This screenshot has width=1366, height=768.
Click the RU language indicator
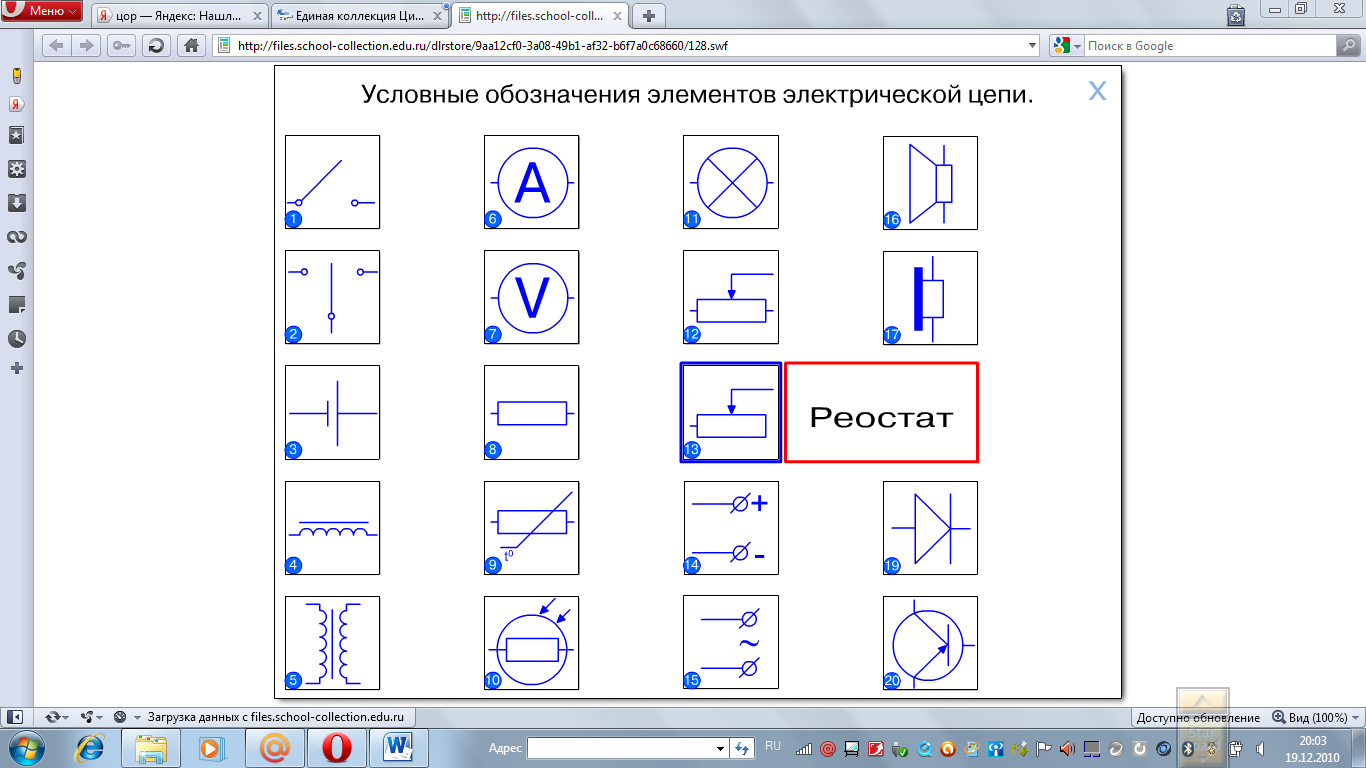[x=772, y=746]
